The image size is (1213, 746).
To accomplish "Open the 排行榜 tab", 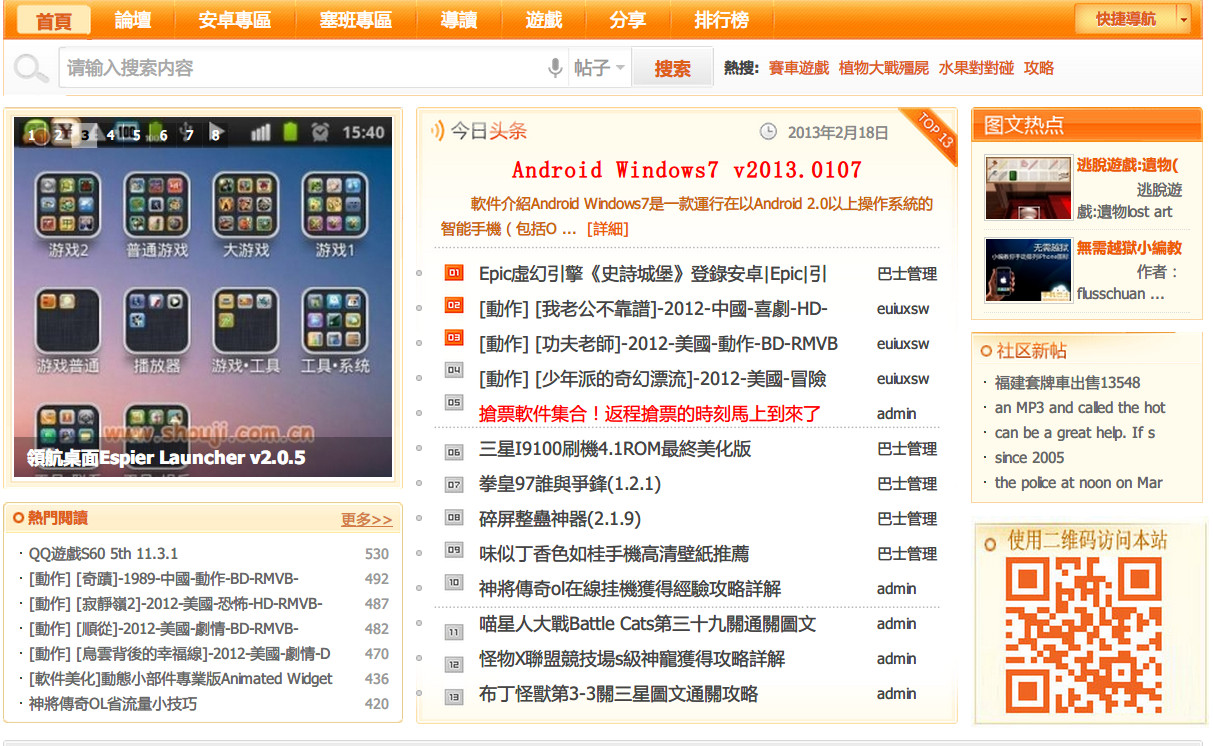I will click(721, 20).
